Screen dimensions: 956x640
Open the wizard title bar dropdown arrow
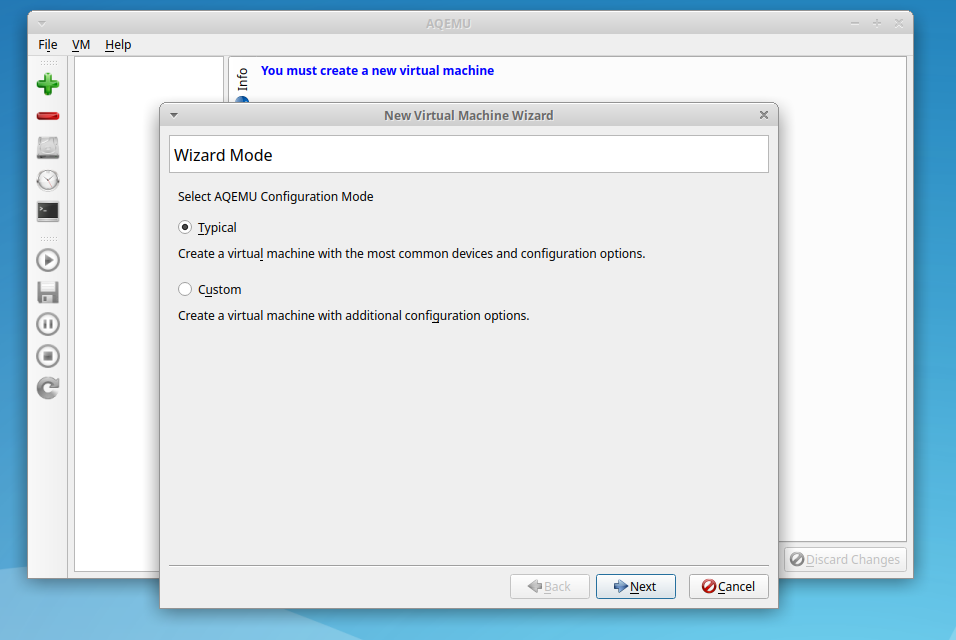click(x=174, y=115)
